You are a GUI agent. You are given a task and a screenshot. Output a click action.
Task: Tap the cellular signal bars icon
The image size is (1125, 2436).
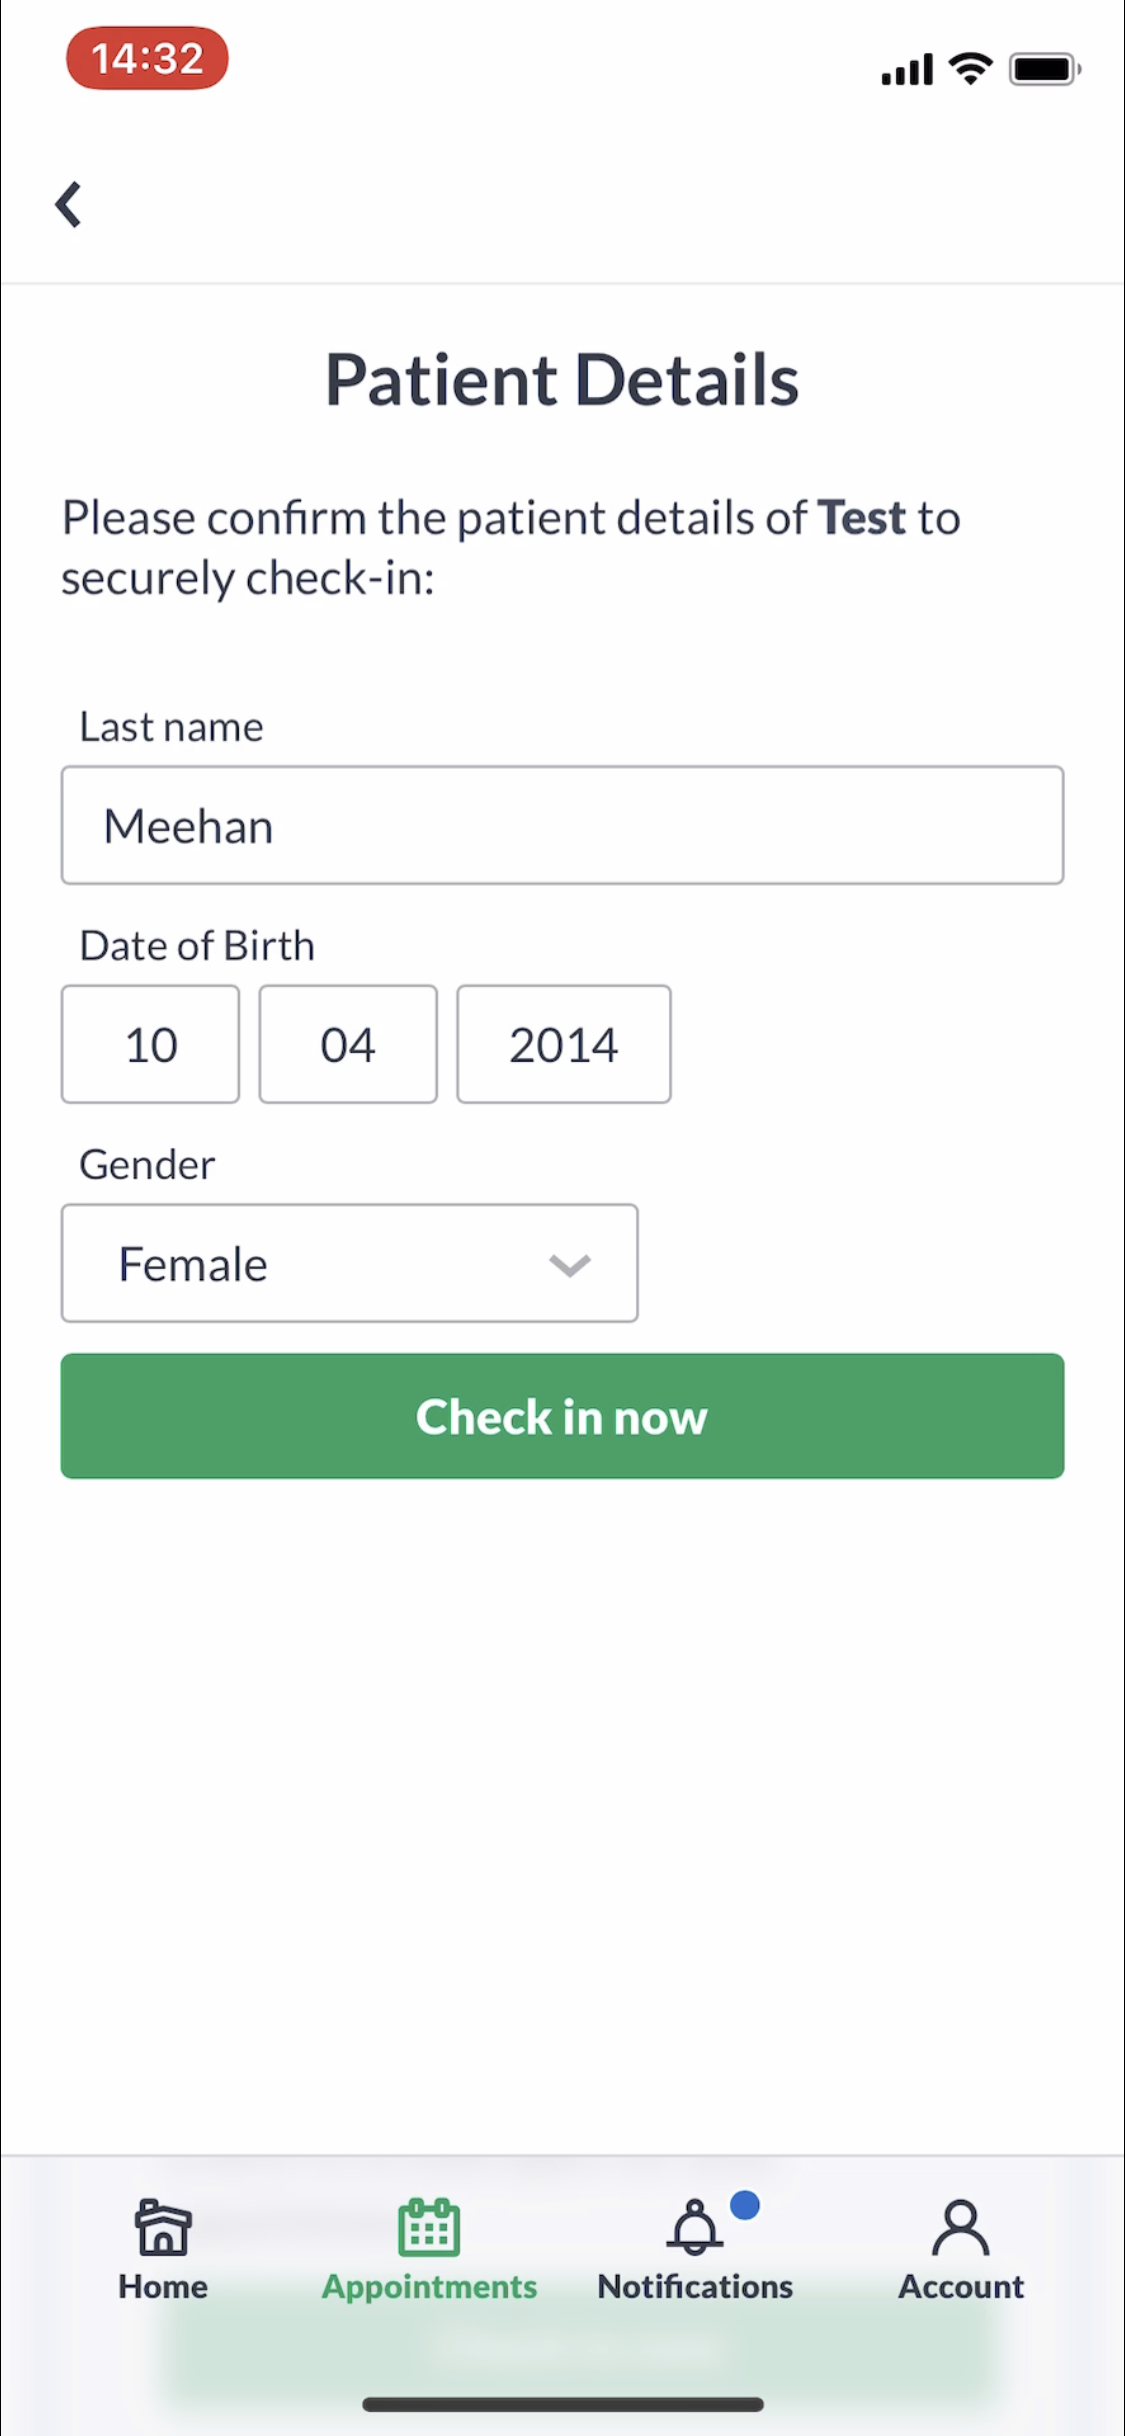point(907,69)
